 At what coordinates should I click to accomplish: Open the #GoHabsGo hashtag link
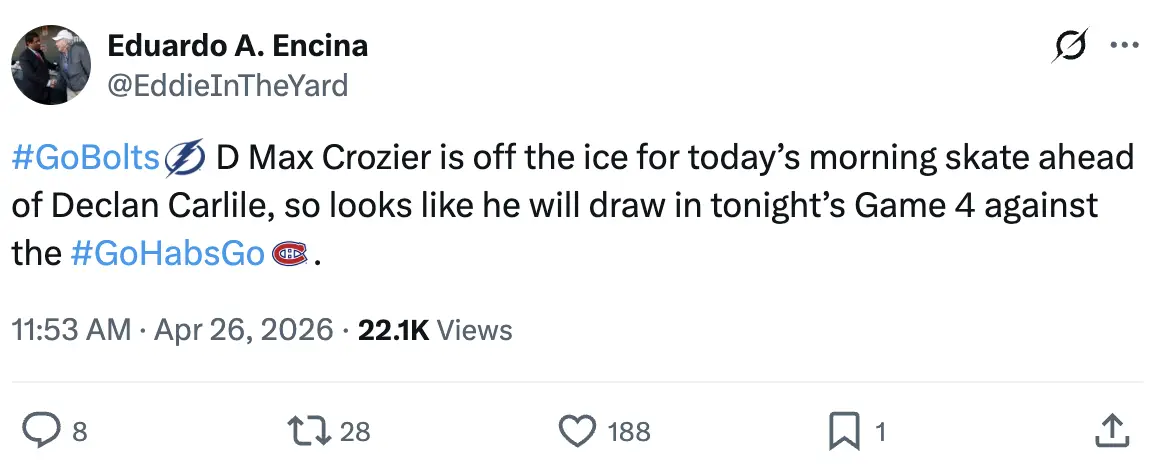point(168,254)
